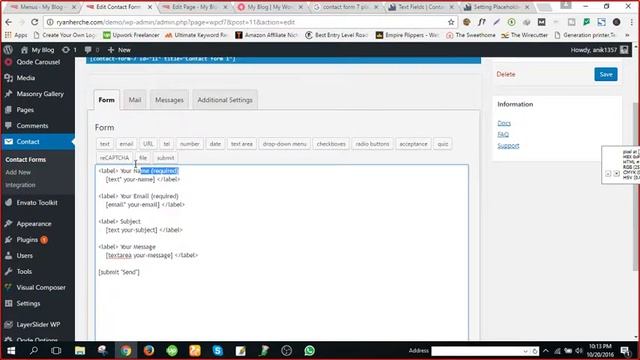Click the New button in admin bar
This screenshot has height=360, width=640.
[119, 50]
